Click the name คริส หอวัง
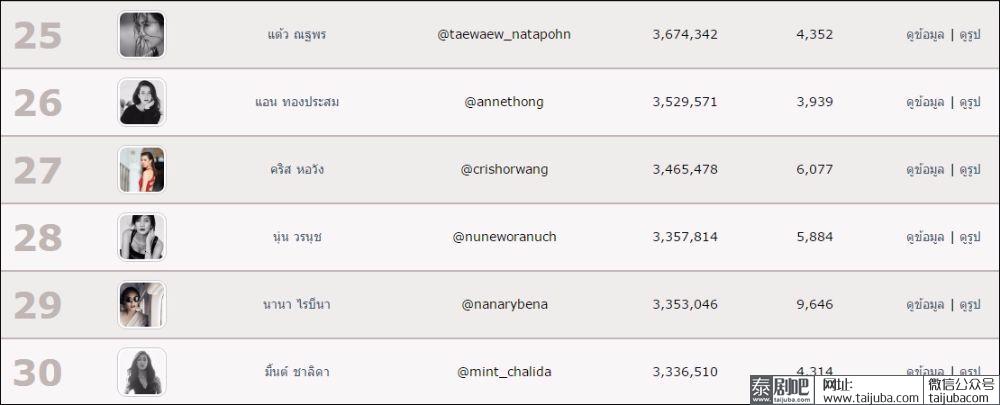Viewport: 1000px width, 405px height. 297,170
